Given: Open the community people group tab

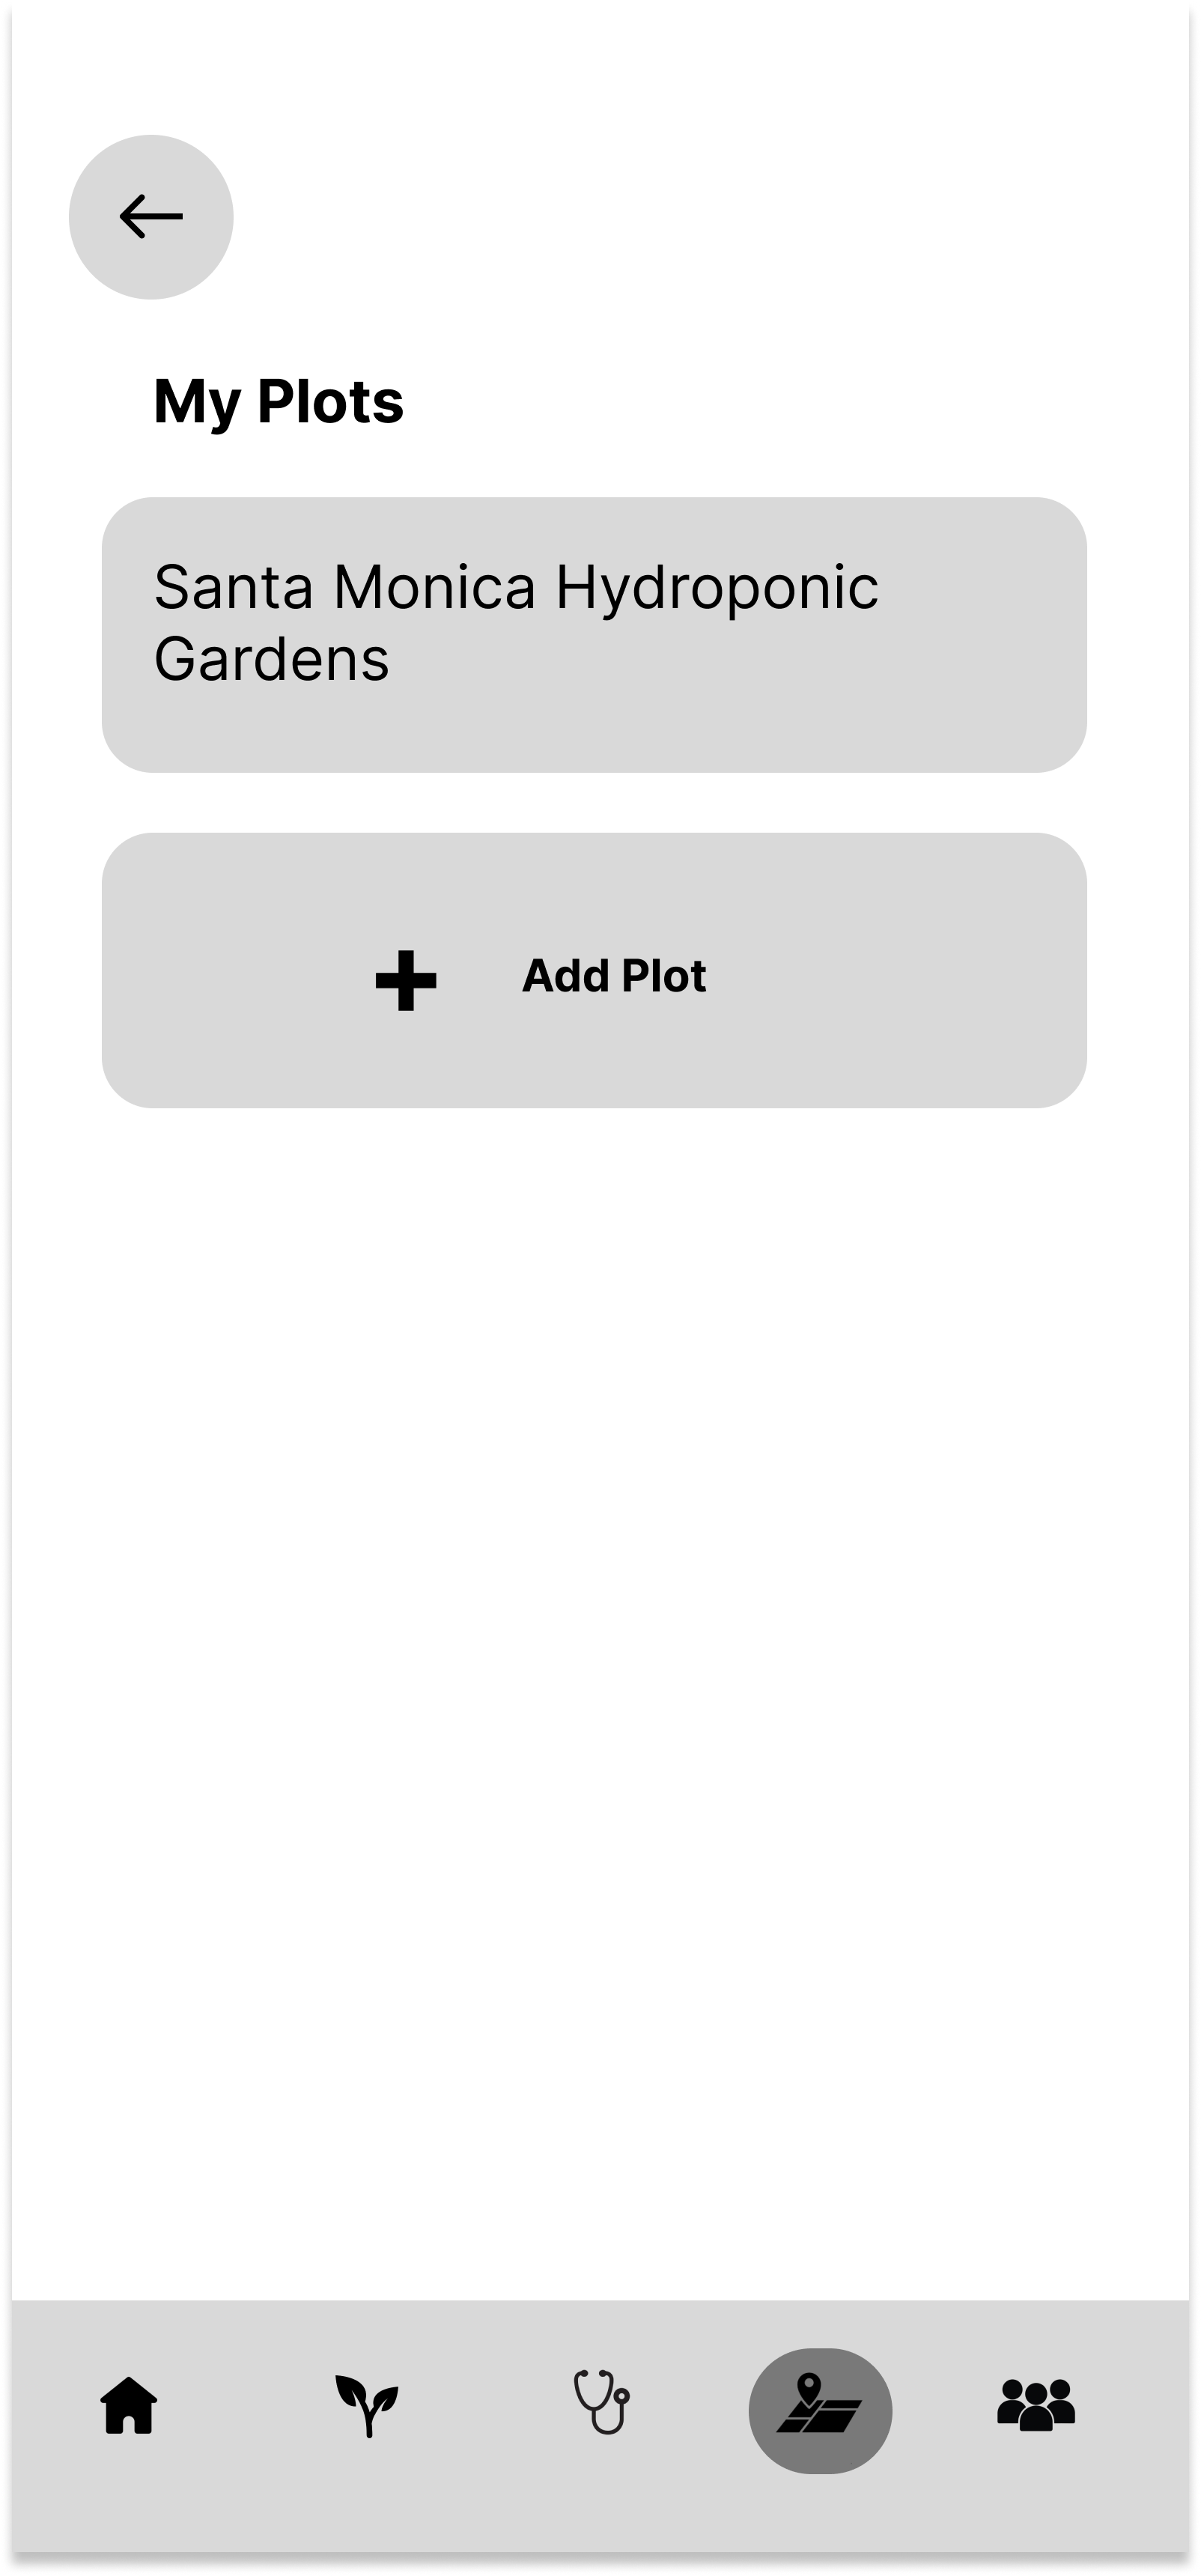Looking at the screenshot, I should (x=1036, y=2405).
